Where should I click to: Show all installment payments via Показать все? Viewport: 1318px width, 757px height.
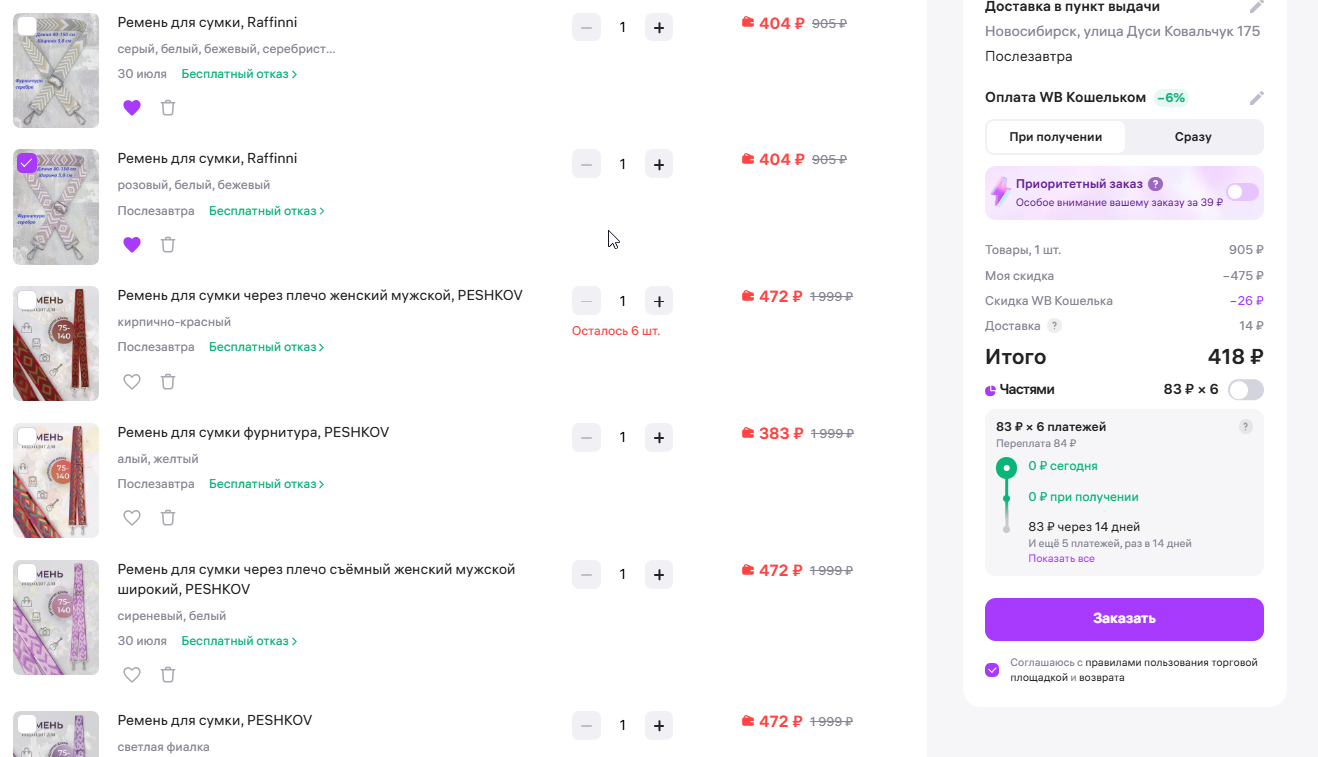1061,558
